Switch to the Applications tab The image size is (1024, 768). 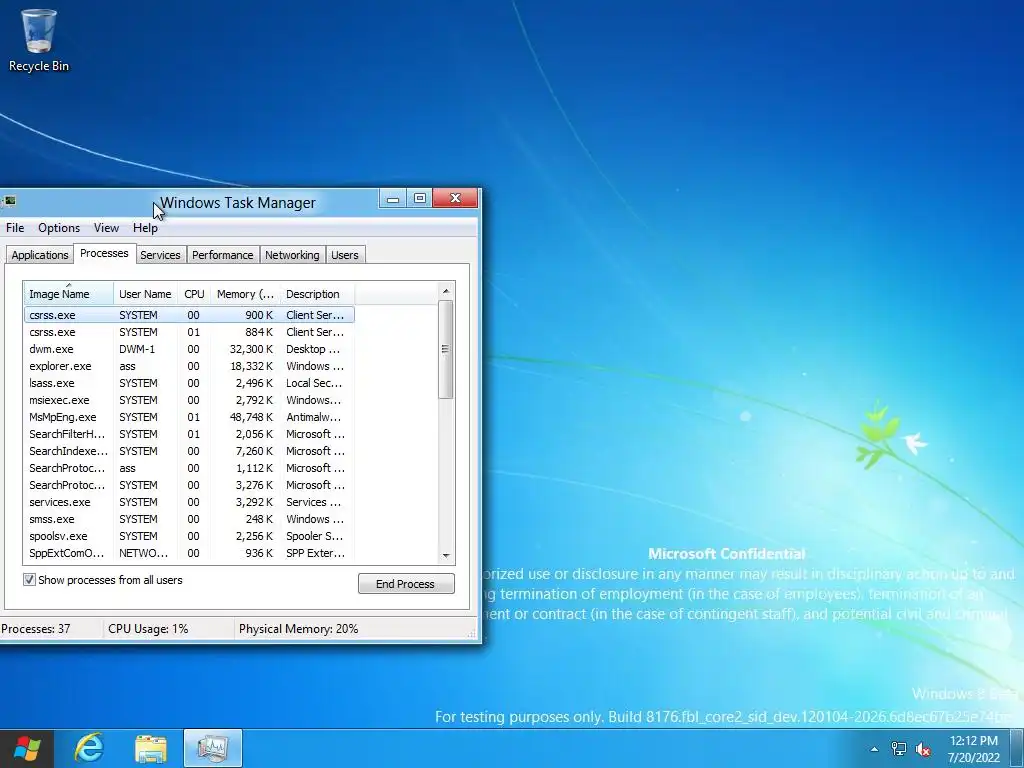point(40,255)
